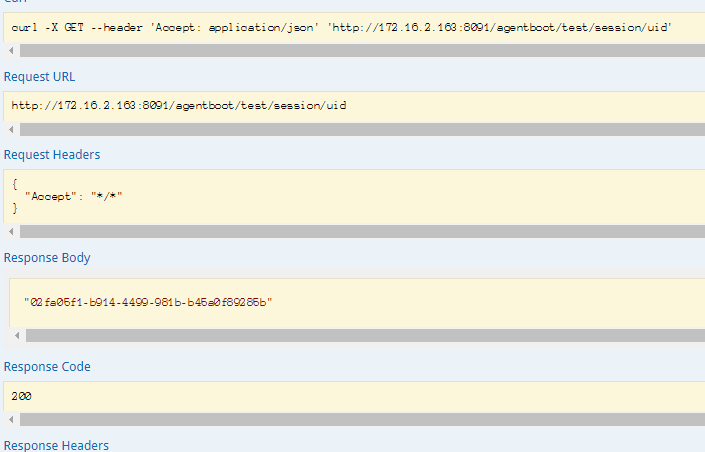Click the Response Headers heading
This screenshot has width=705, height=452.
(56, 445)
